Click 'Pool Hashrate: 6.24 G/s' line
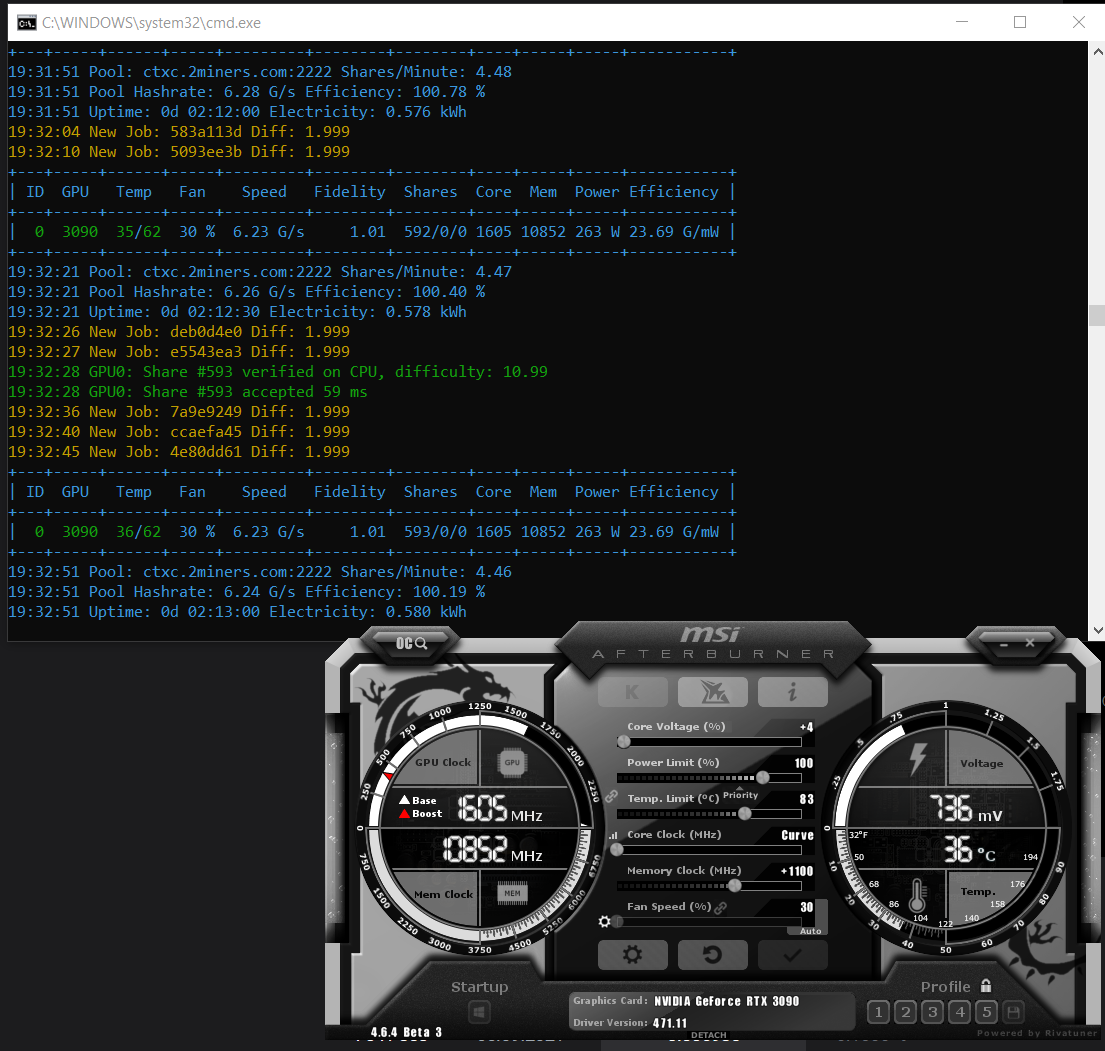 pyautogui.click(x=247, y=592)
